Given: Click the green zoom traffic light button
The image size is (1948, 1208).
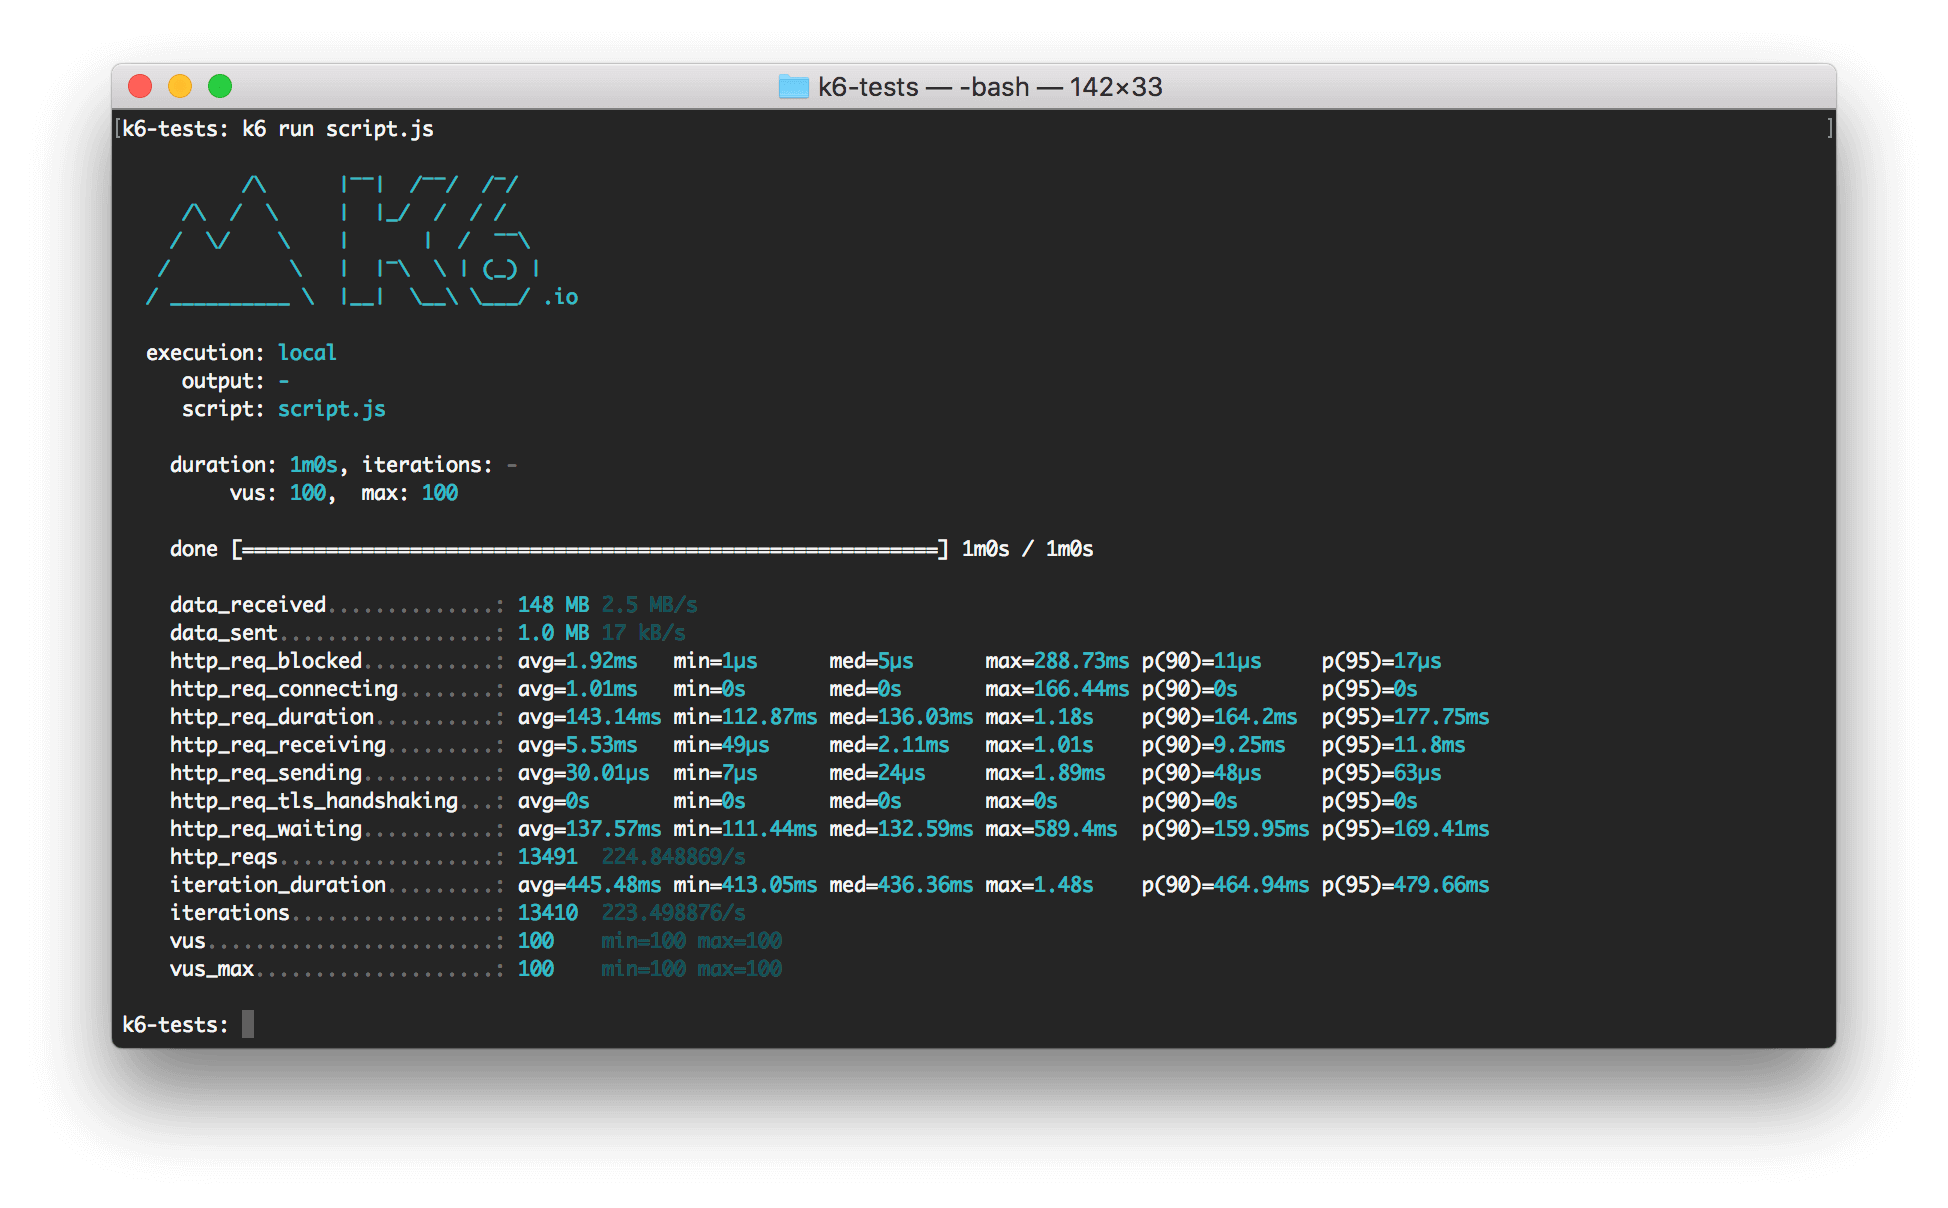Looking at the screenshot, I should [219, 86].
